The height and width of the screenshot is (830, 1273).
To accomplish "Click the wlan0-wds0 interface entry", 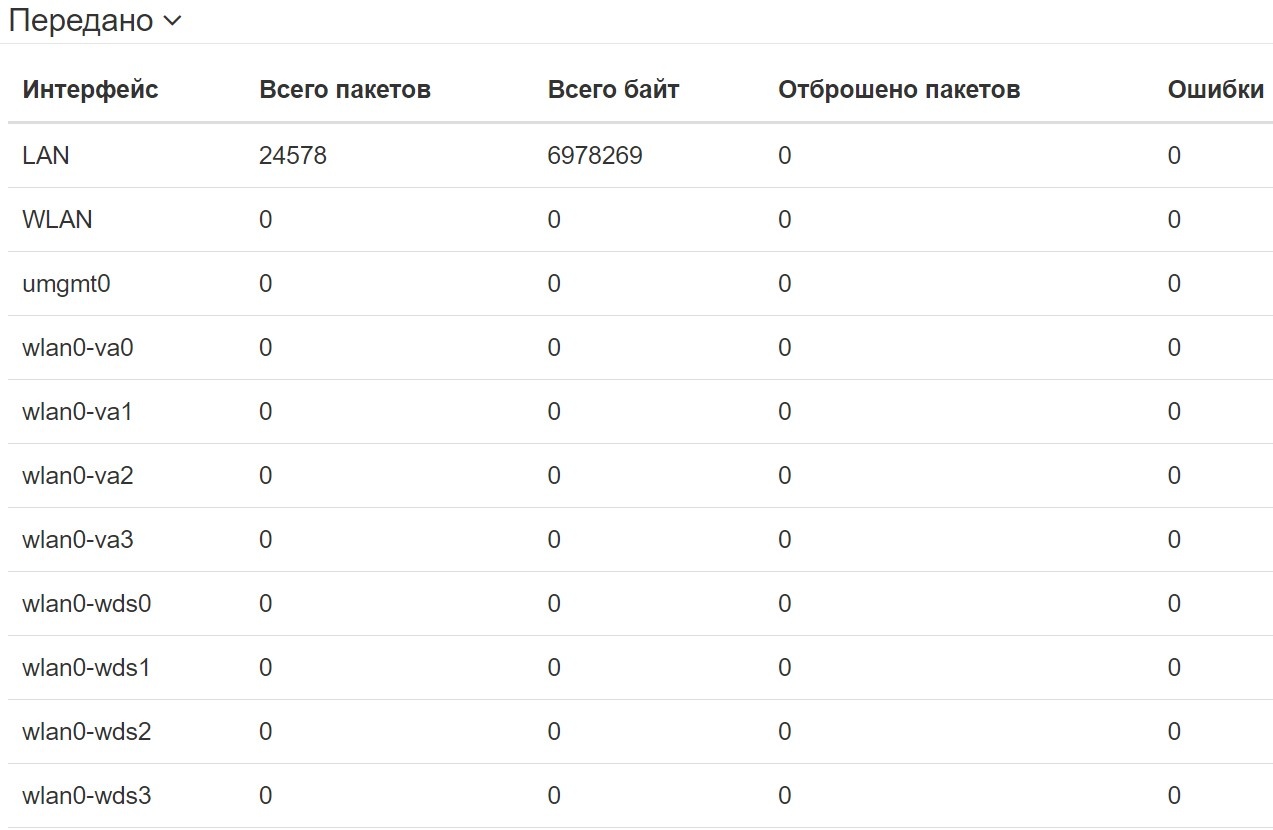I will point(86,603).
